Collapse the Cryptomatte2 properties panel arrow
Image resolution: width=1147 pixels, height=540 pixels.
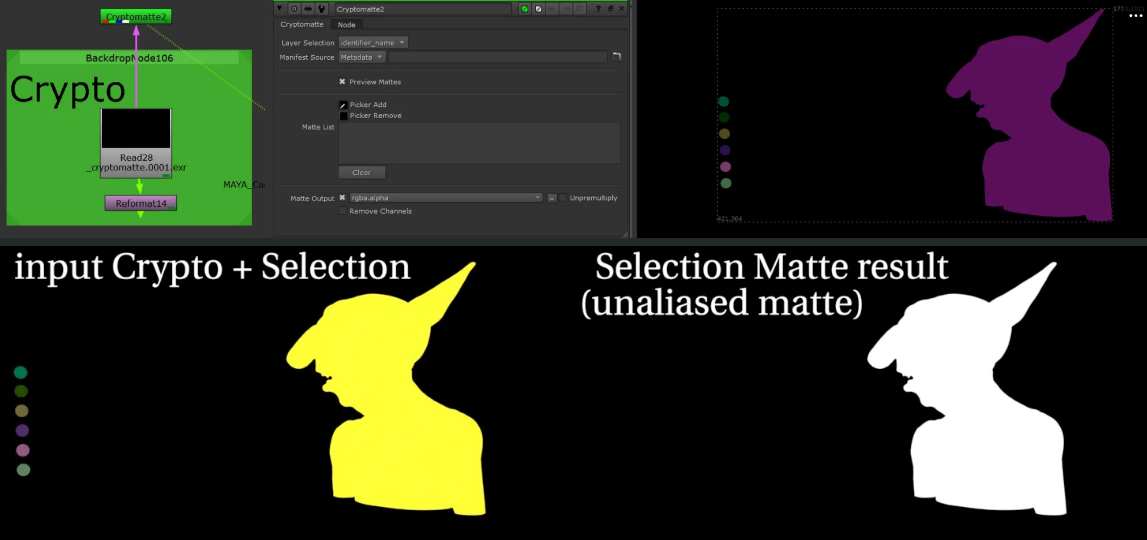[281, 8]
